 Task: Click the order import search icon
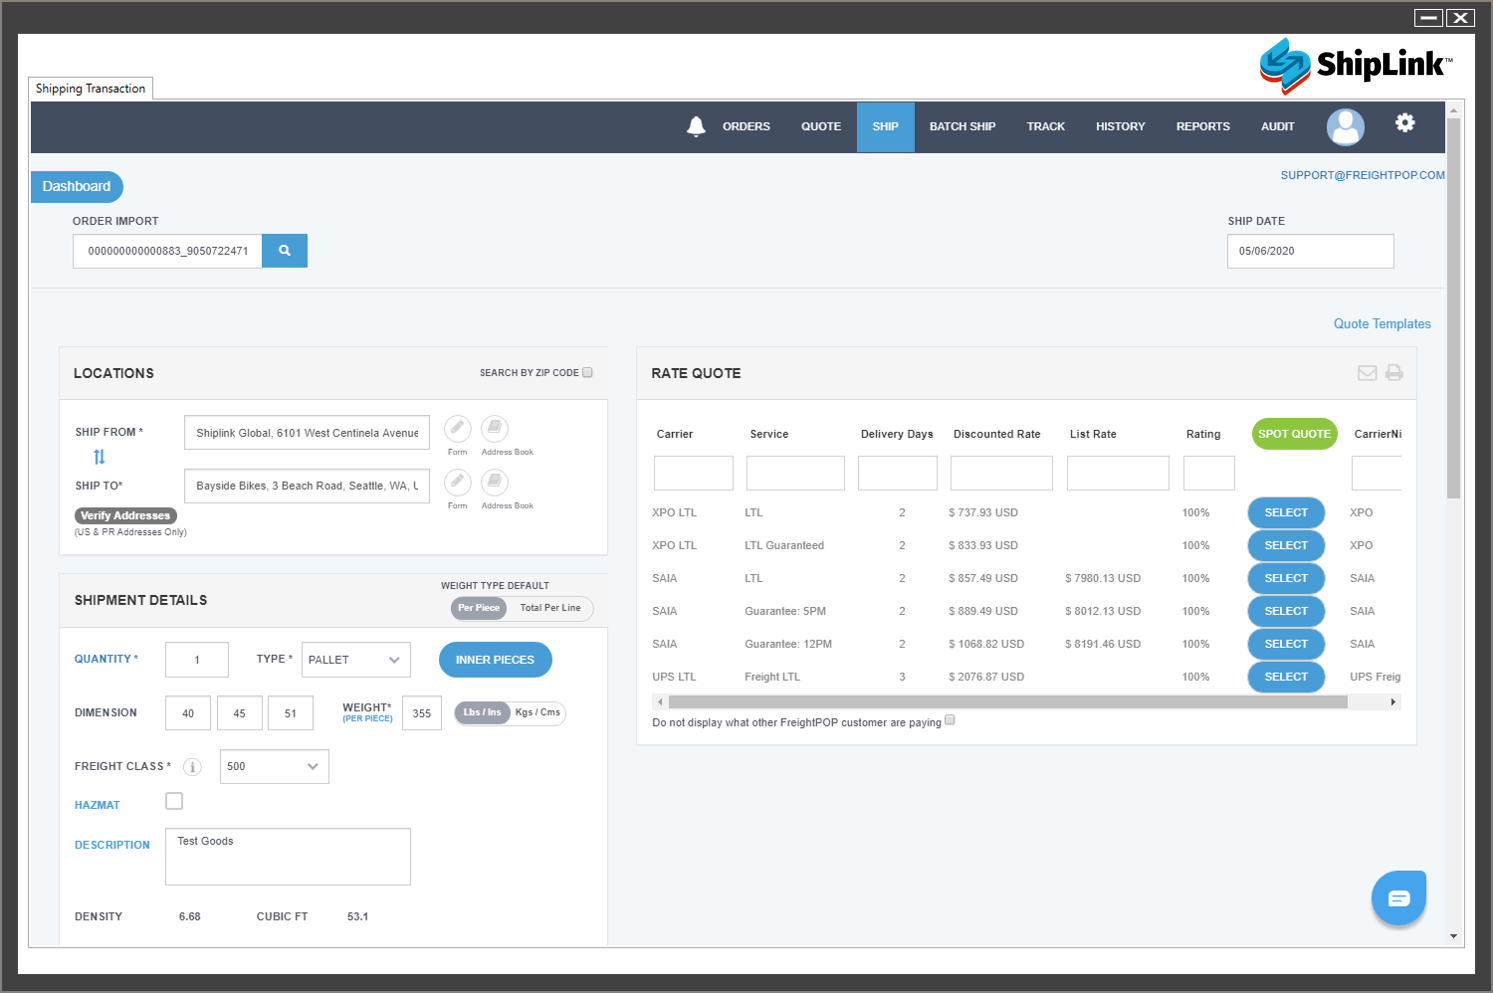(x=285, y=251)
